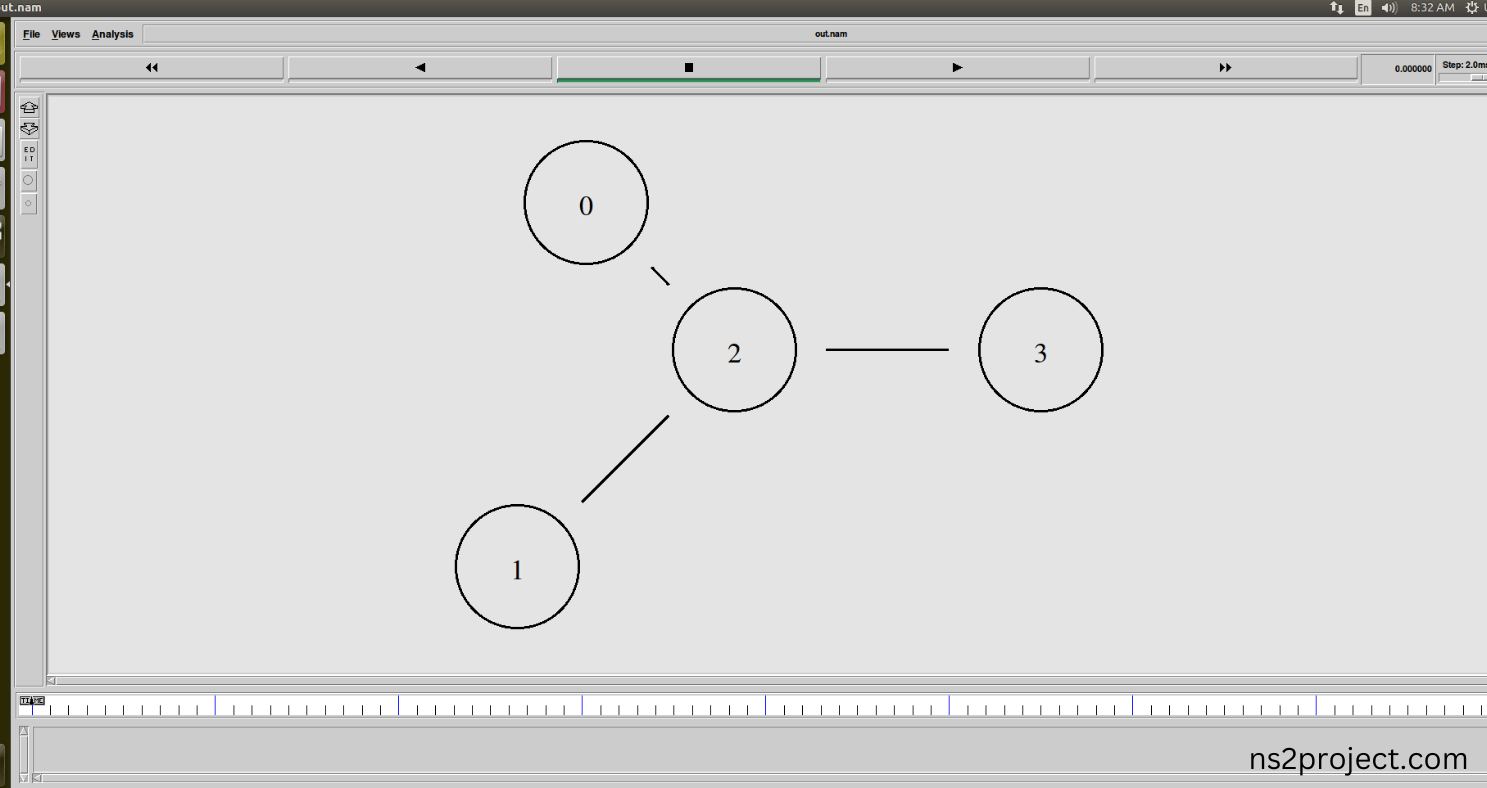This screenshot has height=788, width=1487.
Task: Open the network indicator in system tray
Action: [x=1336, y=7]
